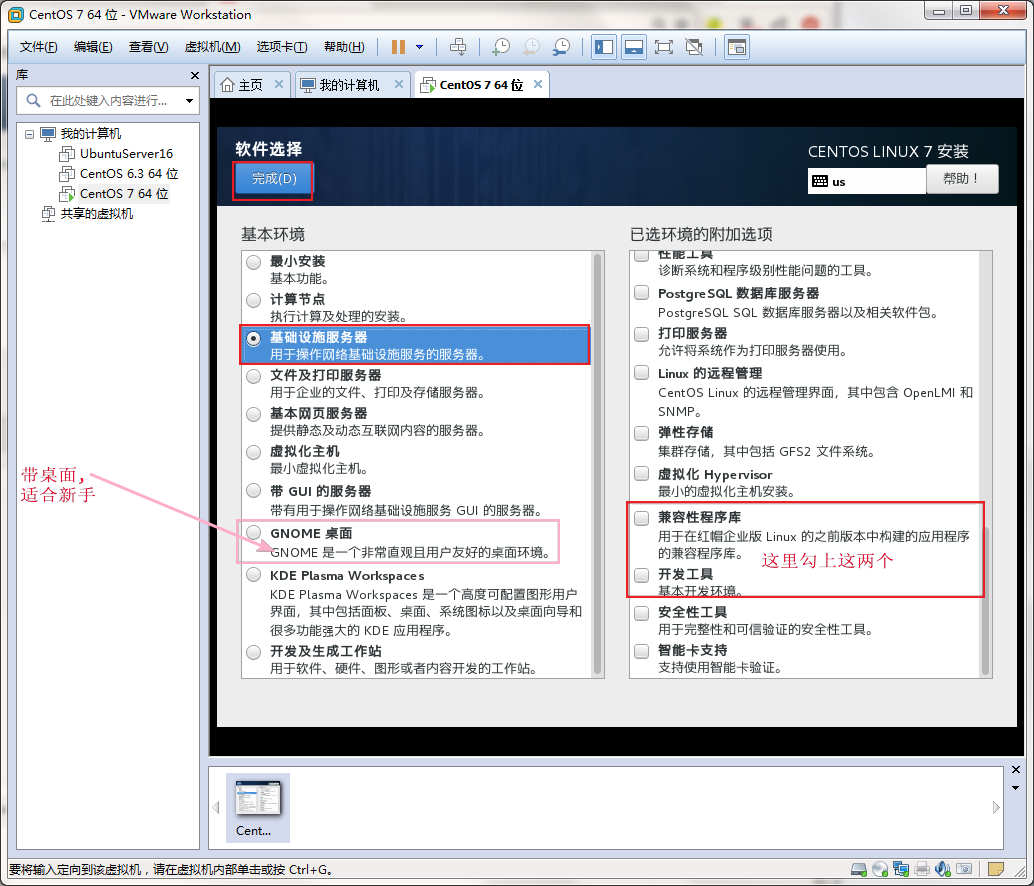Check the 虚拟化 Hypervisor checkbox
Screen dimensions: 1034x886
642,474
